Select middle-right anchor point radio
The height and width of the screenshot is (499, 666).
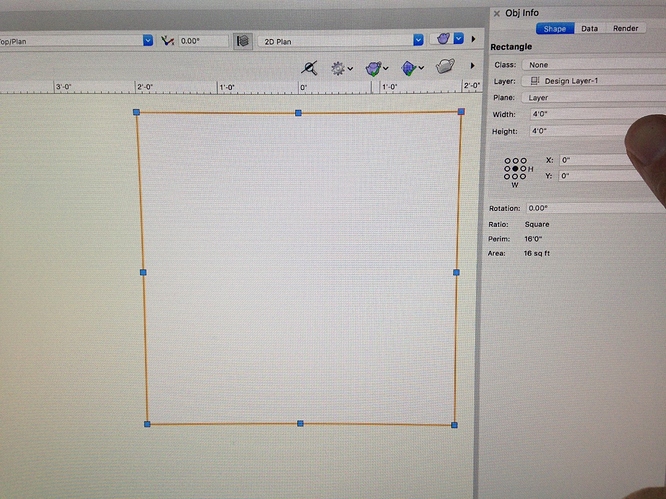(523, 169)
